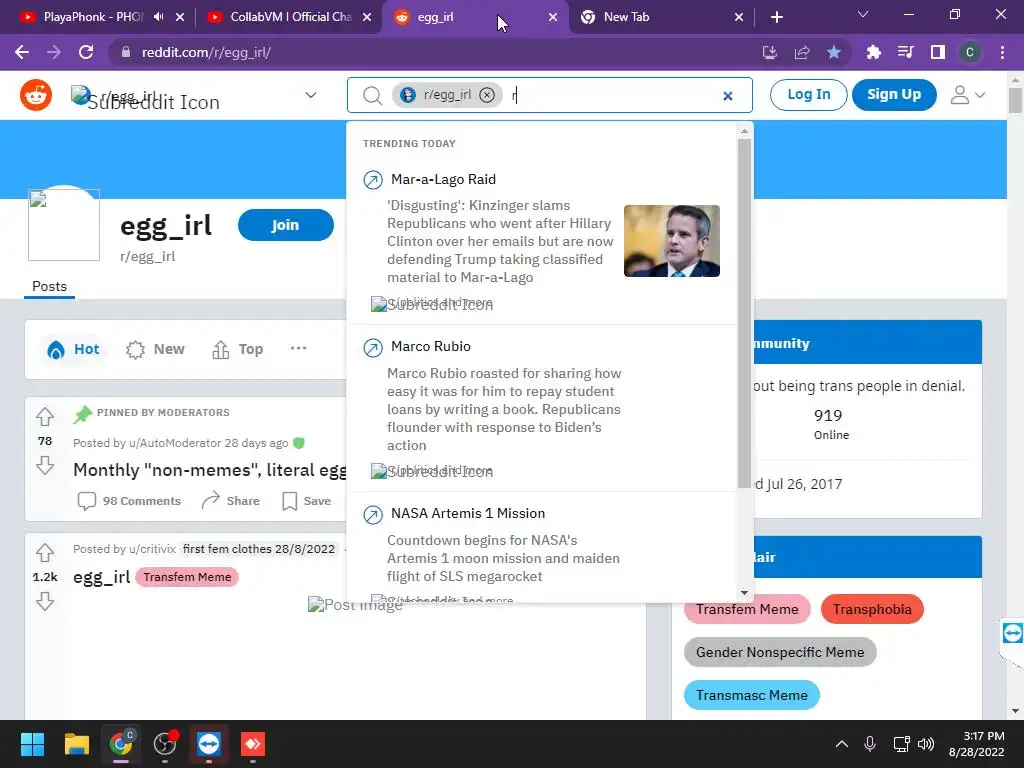Sort posts by Top

(238, 349)
